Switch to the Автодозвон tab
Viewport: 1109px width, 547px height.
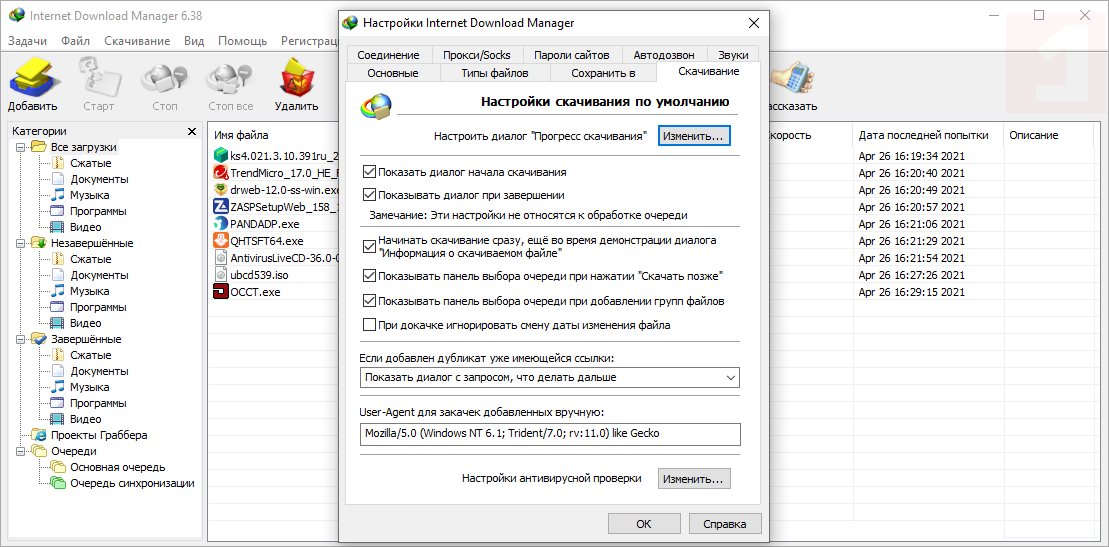point(664,54)
